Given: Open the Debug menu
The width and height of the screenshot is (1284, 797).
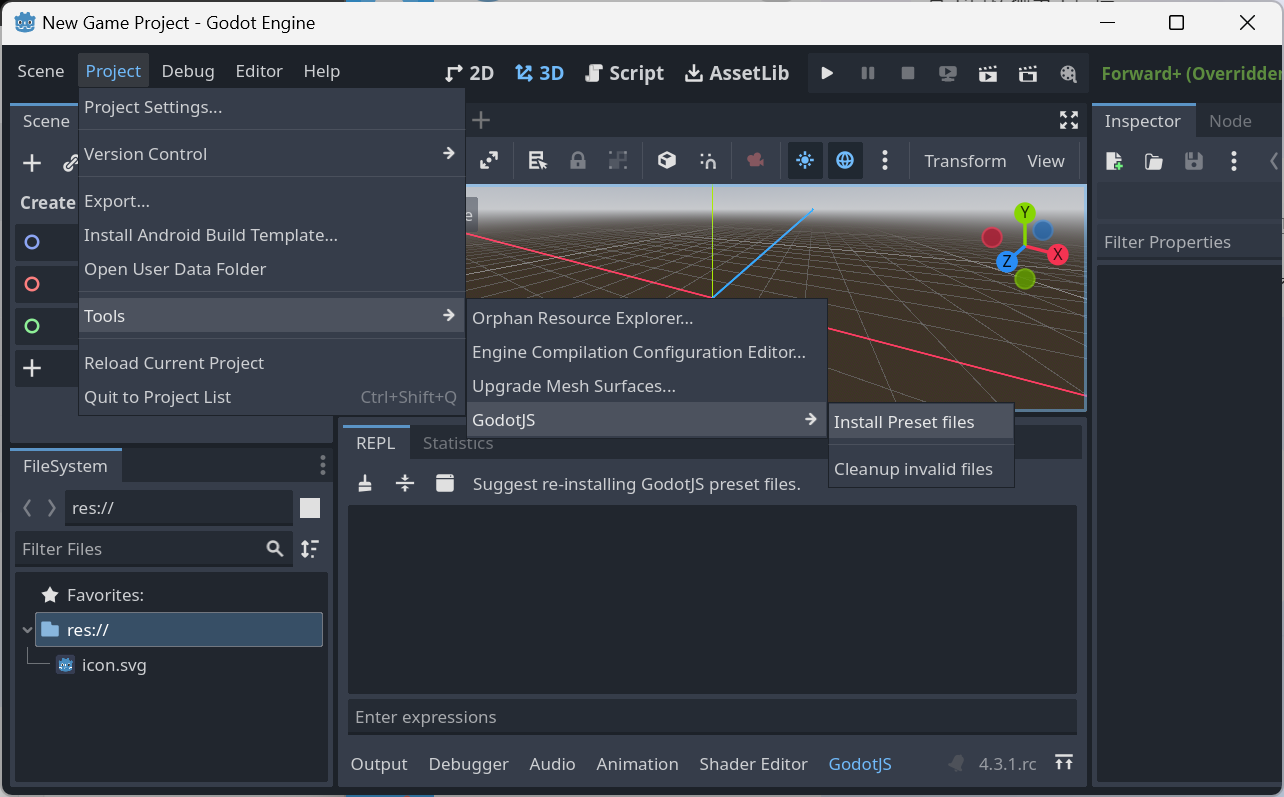Looking at the screenshot, I should pyautogui.click(x=188, y=71).
